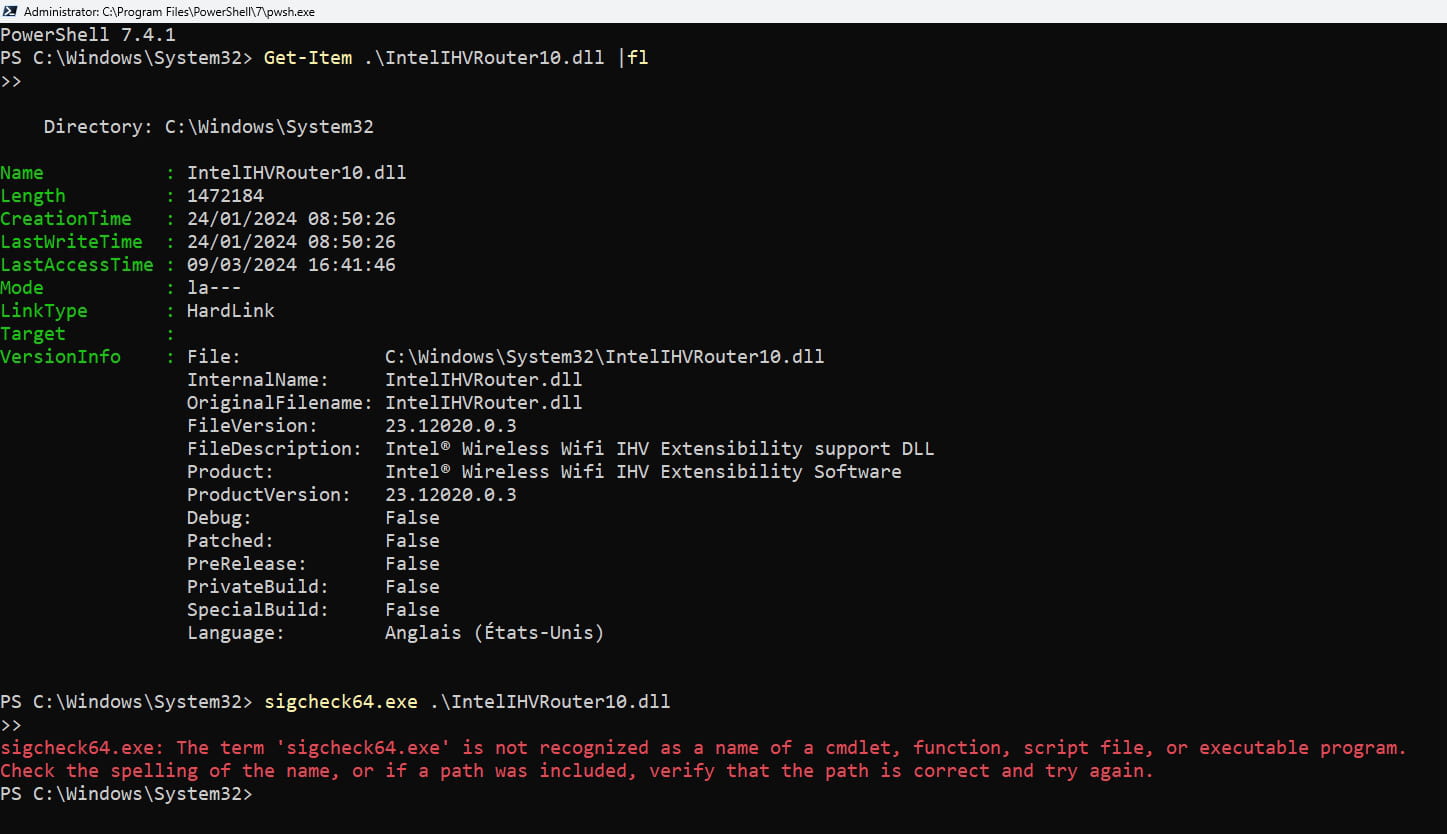Click the ProductVersion field label

click(x=269, y=495)
